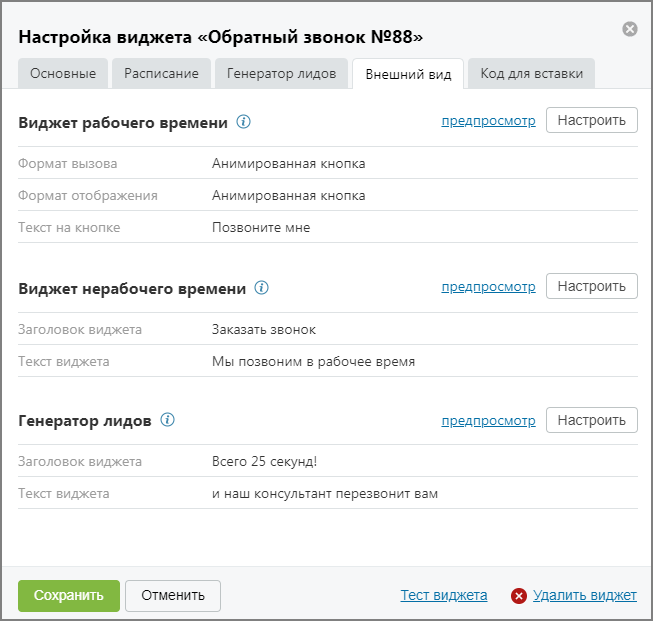The width and height of the screenshot is (653, 621).
Task: Open the Расписание tab
Action: click(x=161, y=73)
